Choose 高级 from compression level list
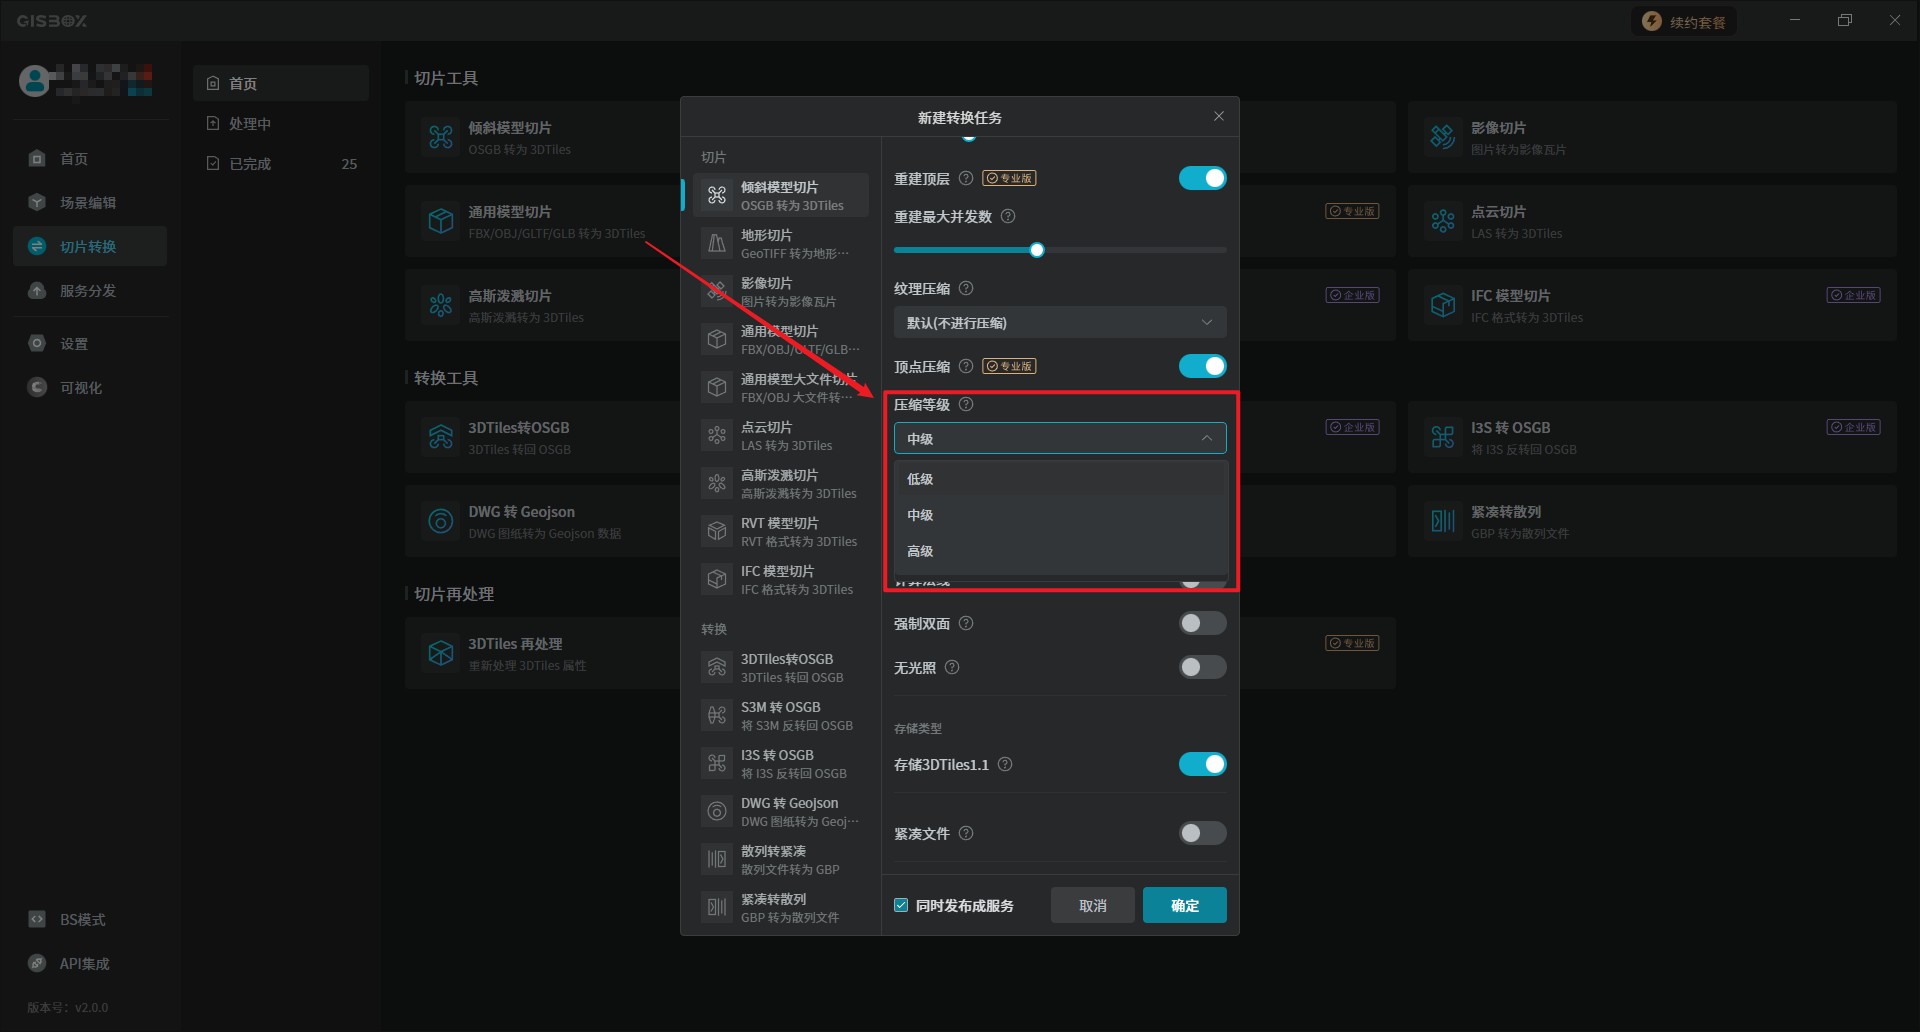1920x1032 pixels. pos(921,551)
